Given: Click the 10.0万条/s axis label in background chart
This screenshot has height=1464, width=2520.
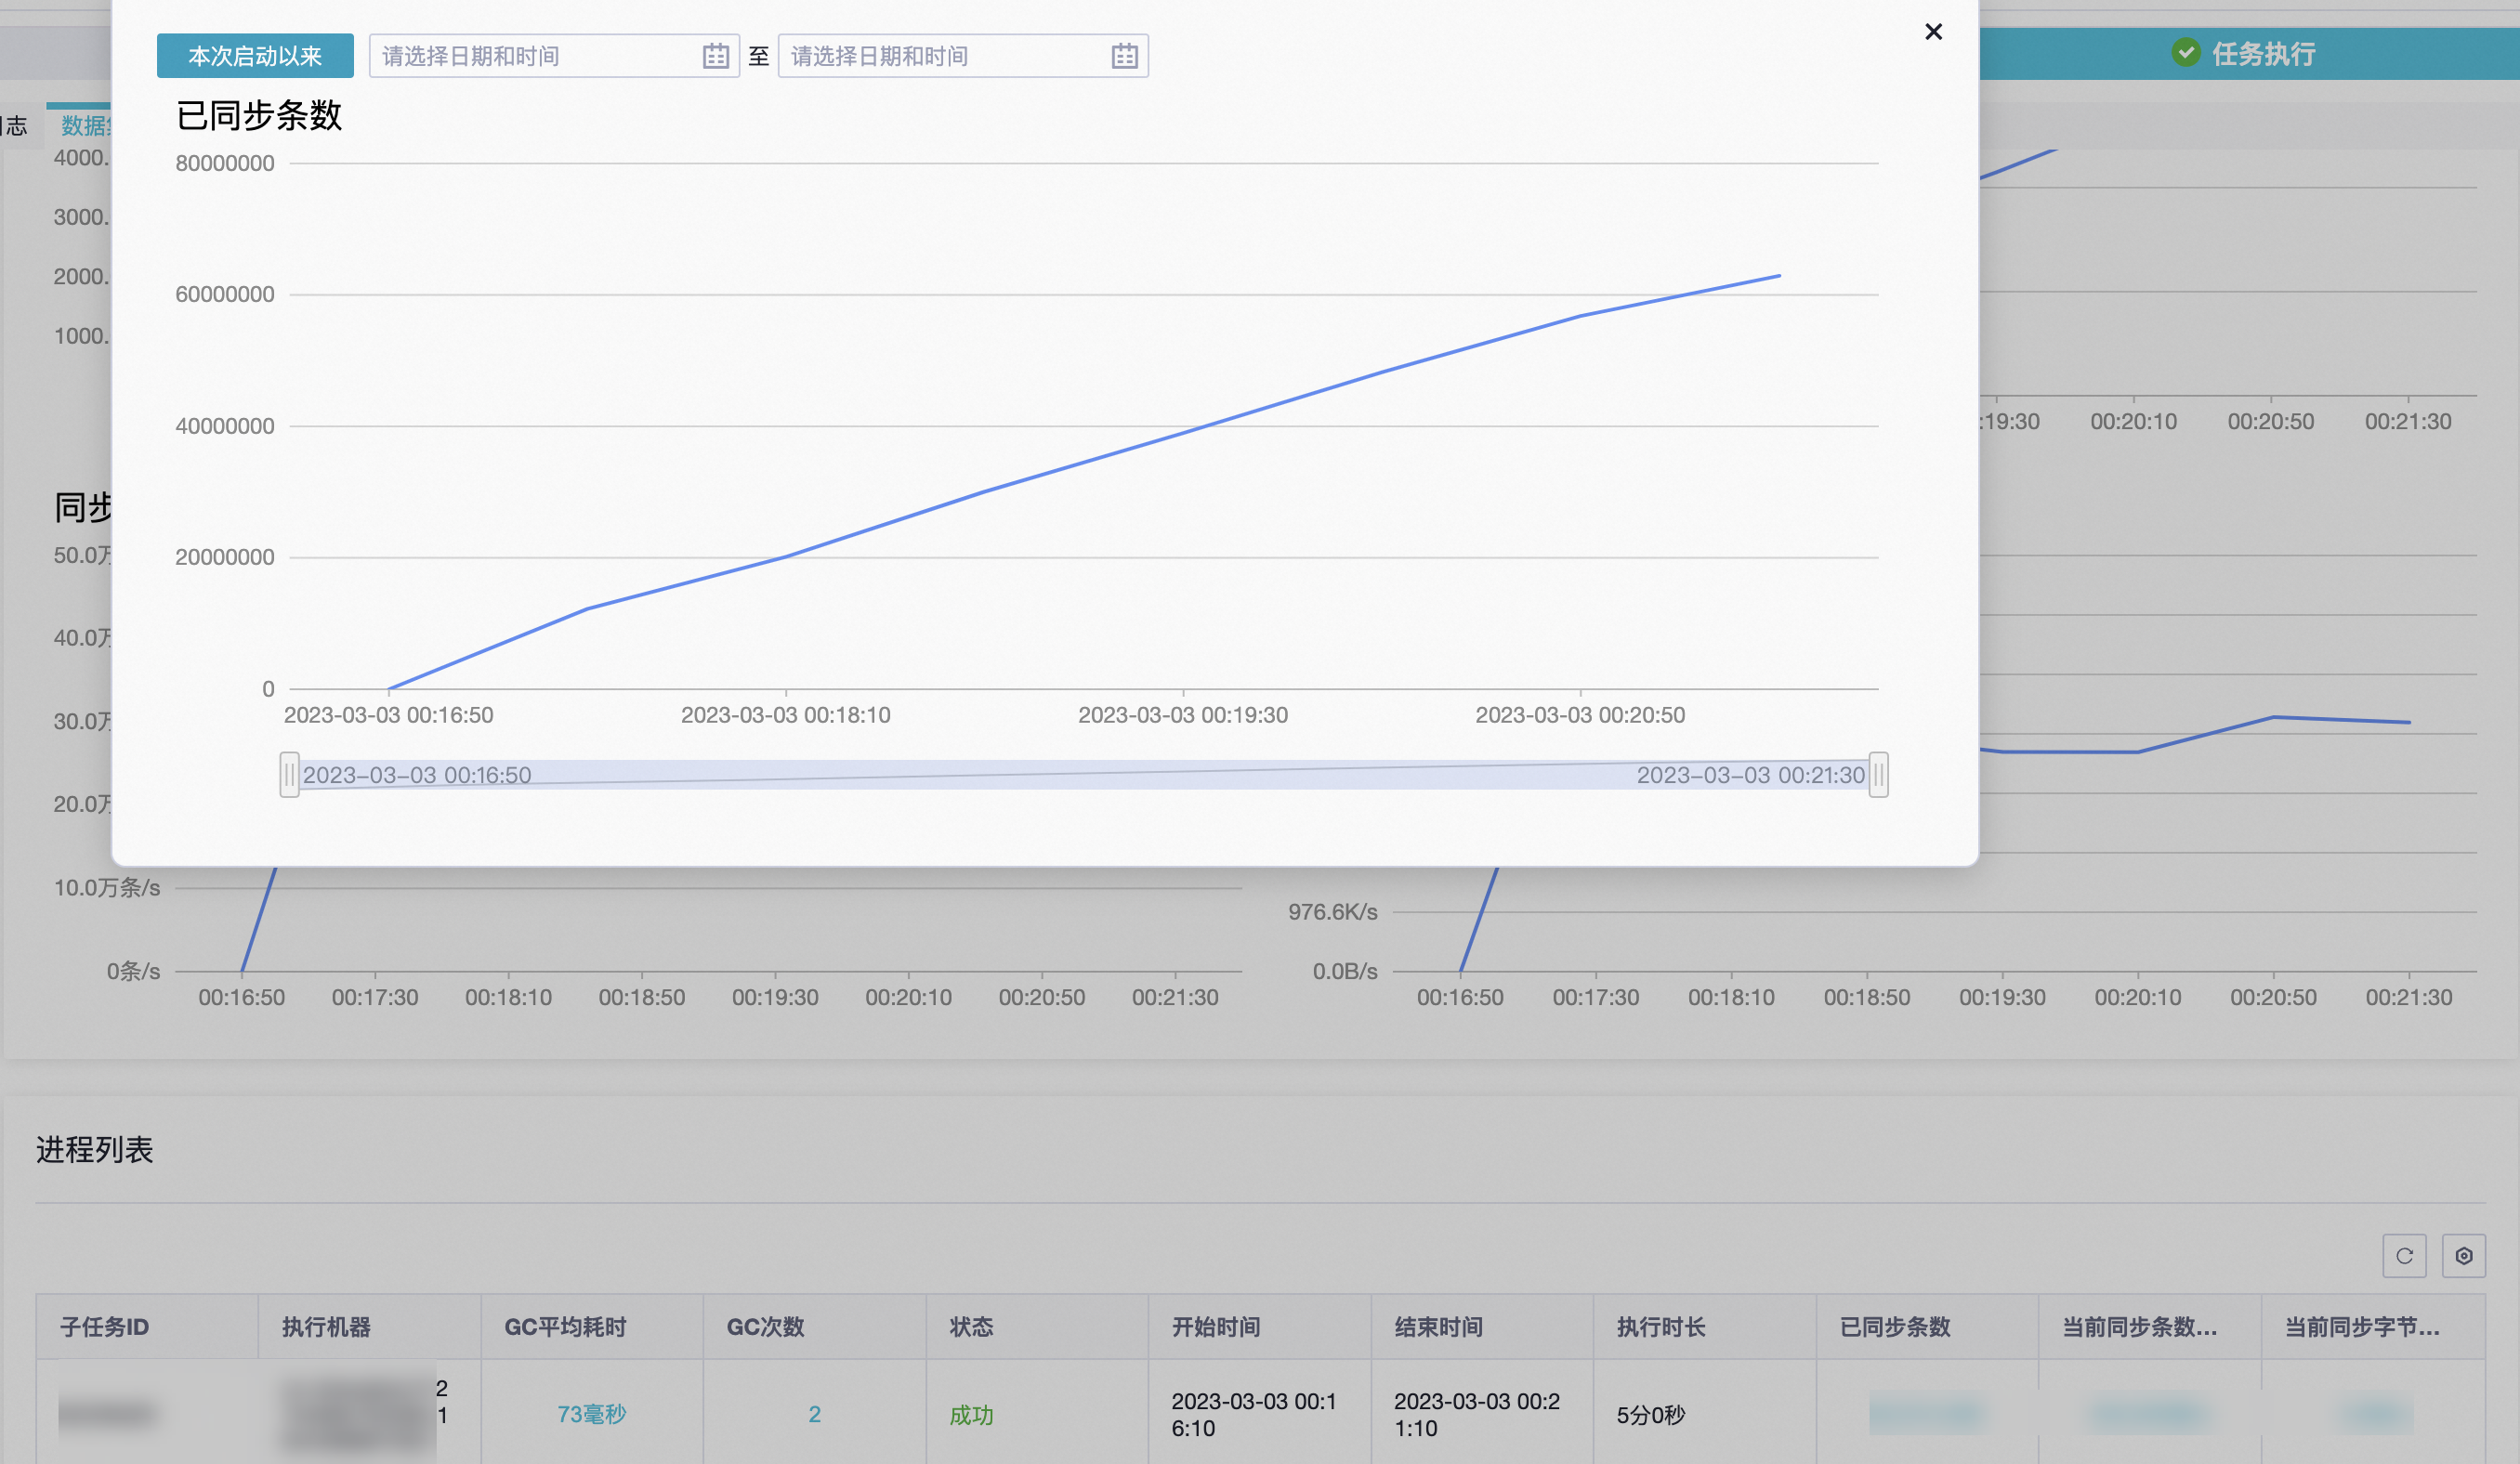Looking at the screenshot, I should pyautogui.click(x=107, y=888).
